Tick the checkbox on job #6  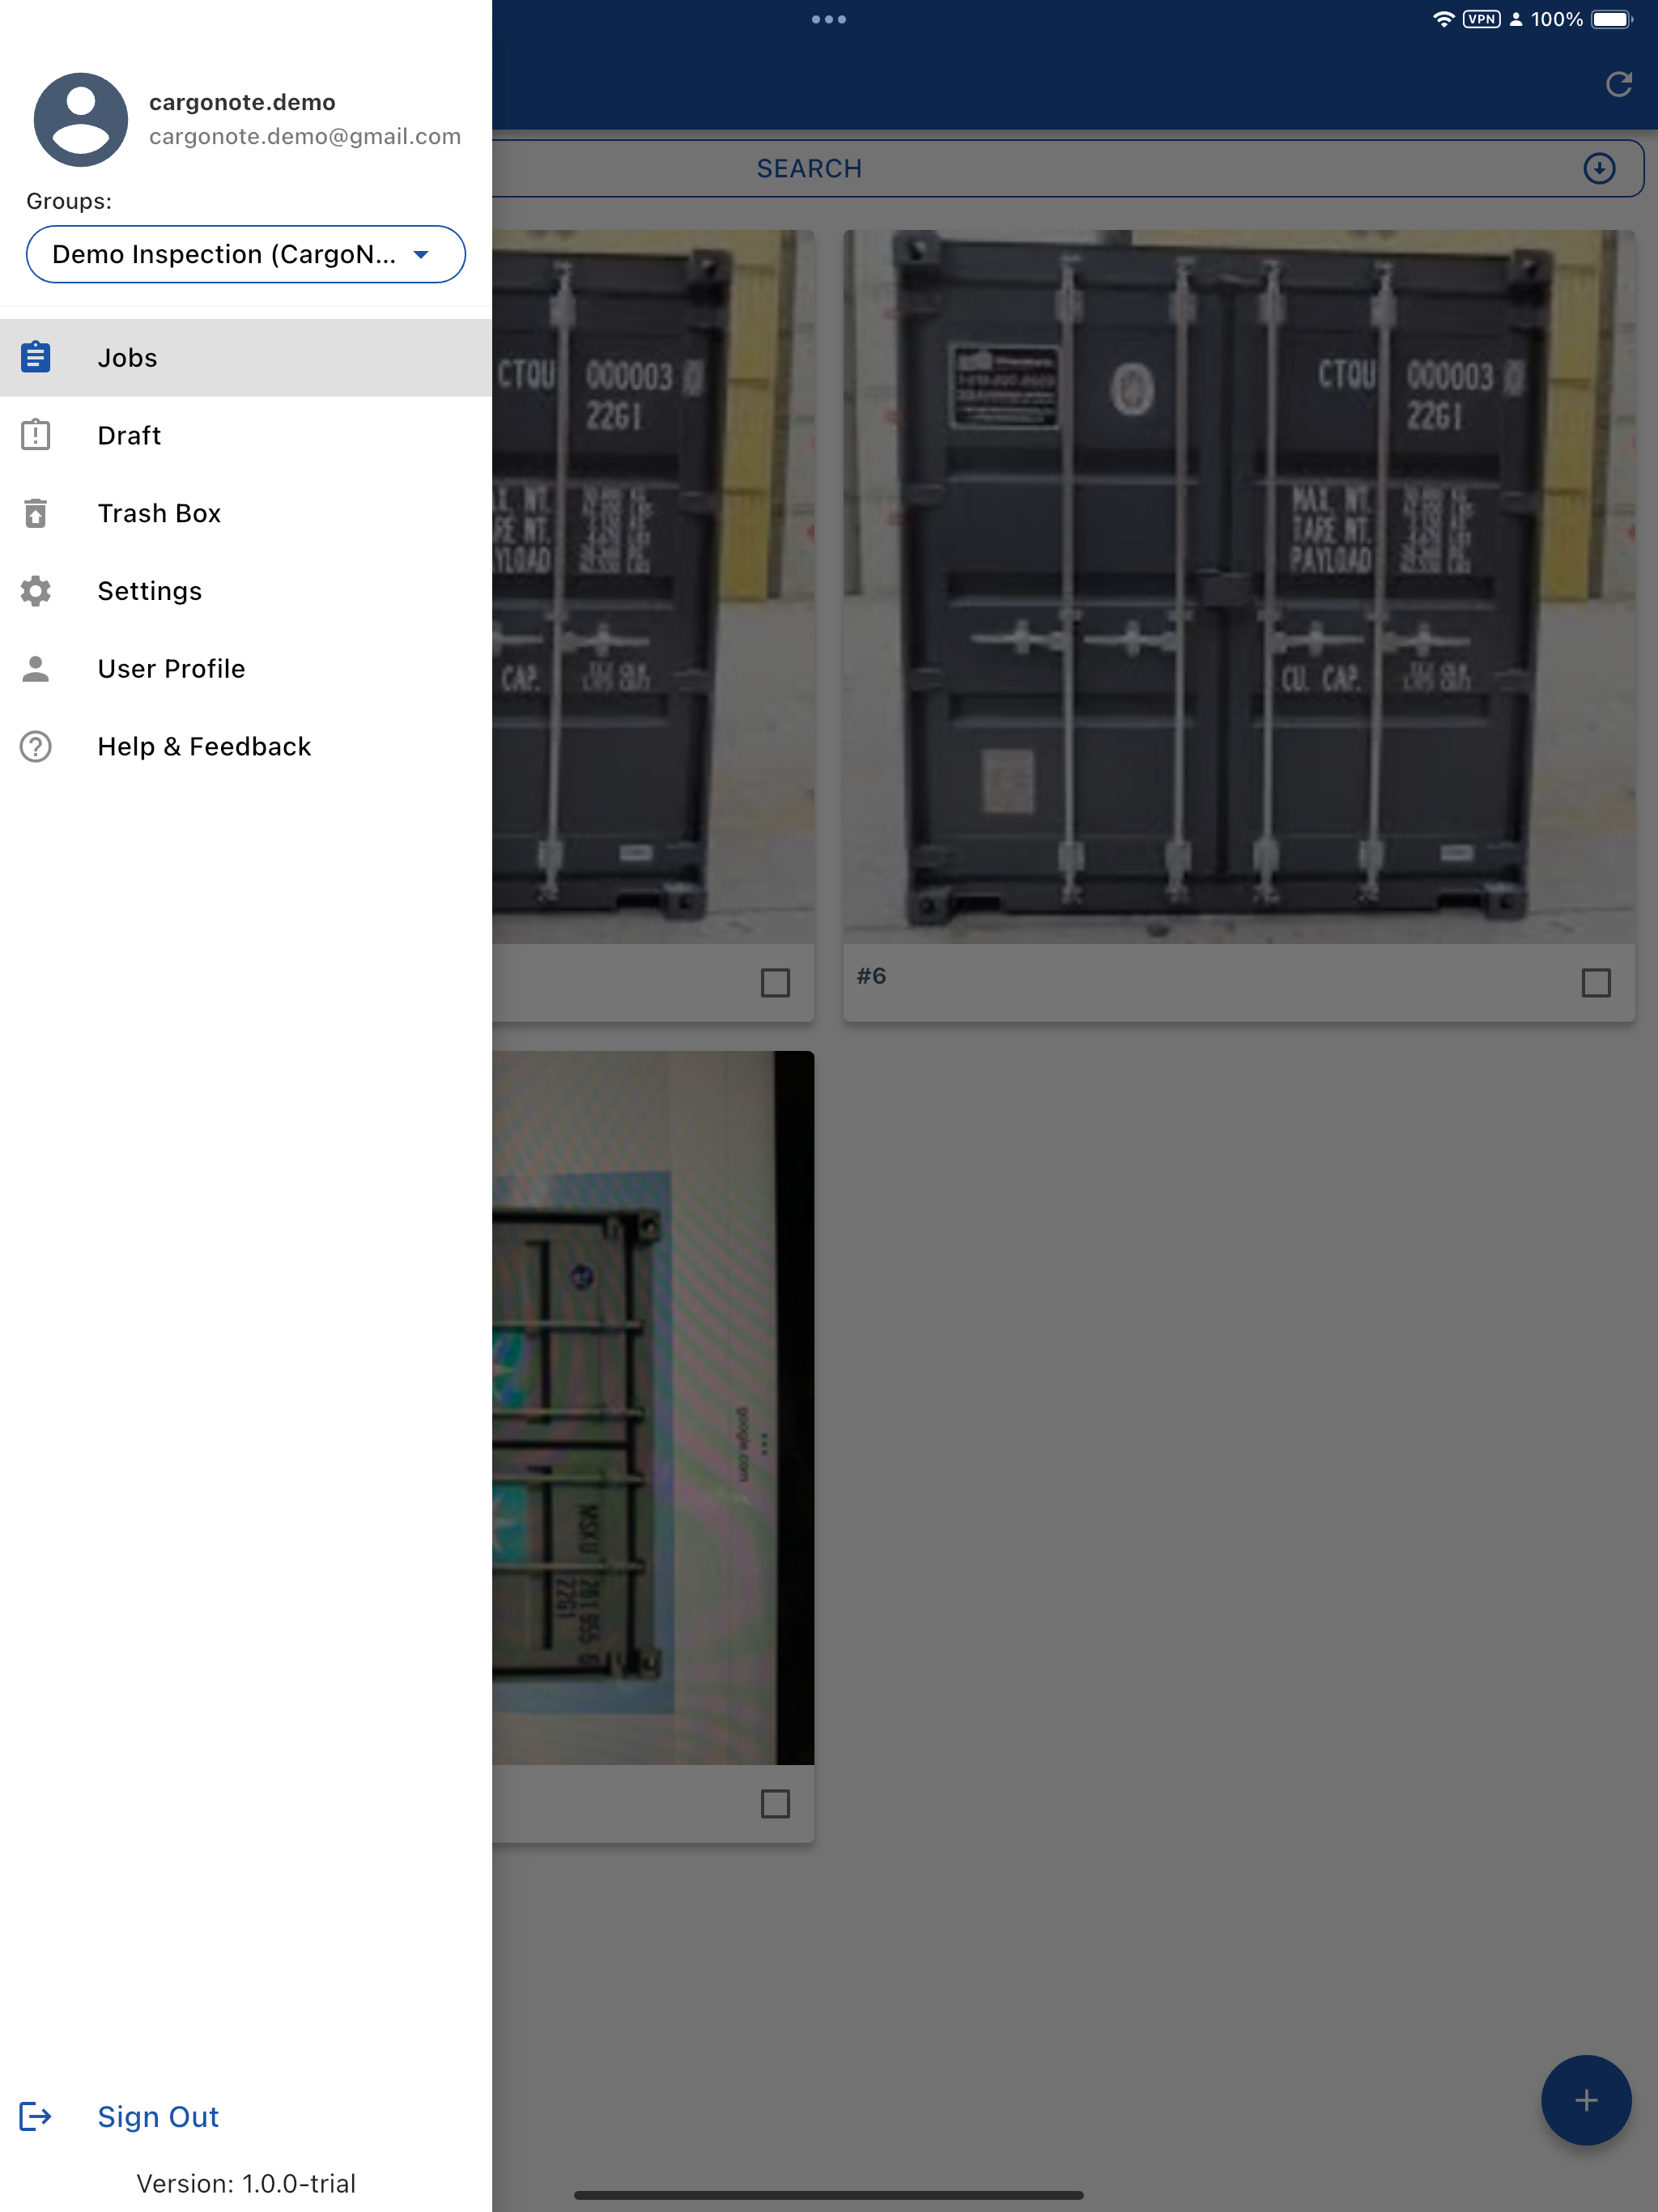point(1596,983)
